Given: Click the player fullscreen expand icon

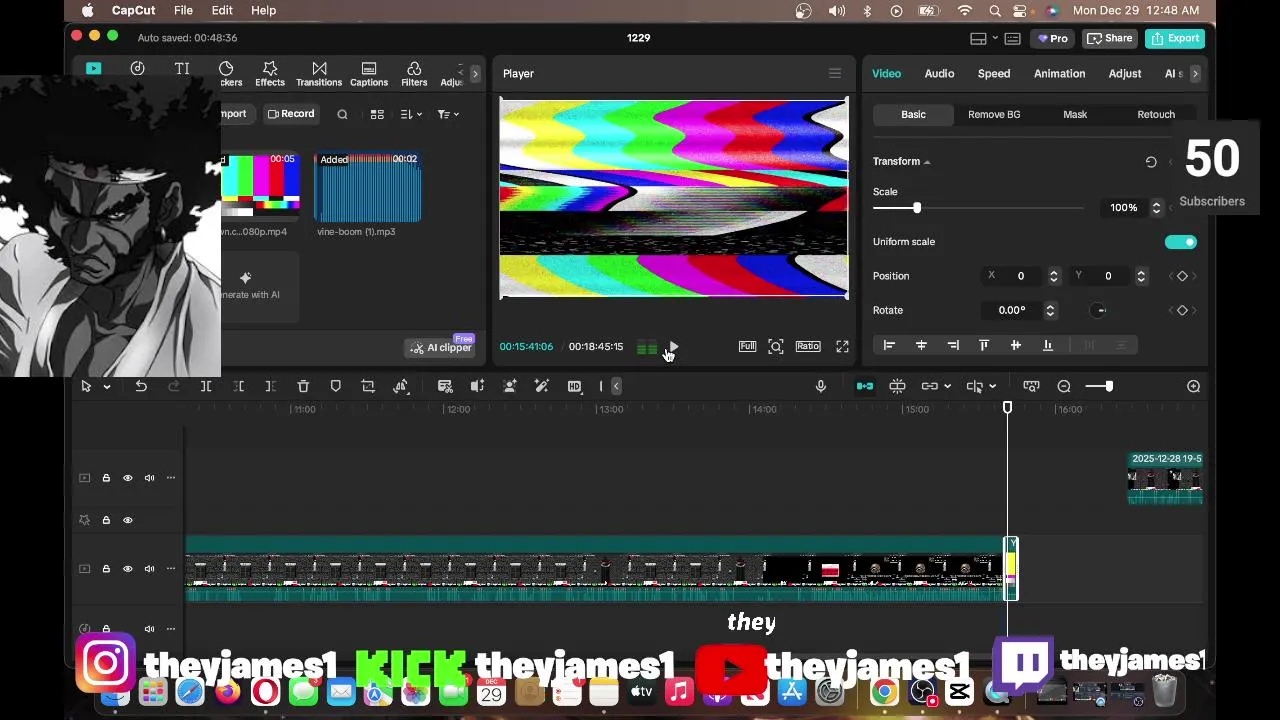Looking at the screenshot, I should [842, 347].
